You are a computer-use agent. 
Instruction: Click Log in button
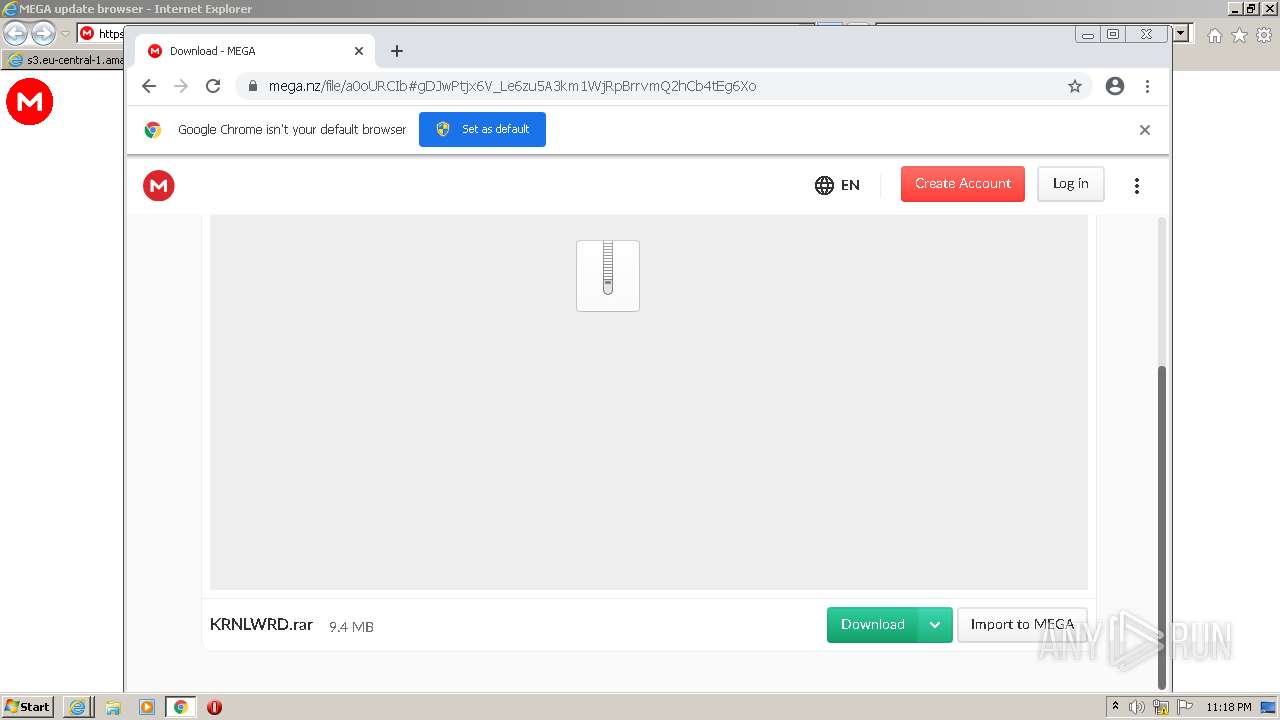pos(1070,184)
